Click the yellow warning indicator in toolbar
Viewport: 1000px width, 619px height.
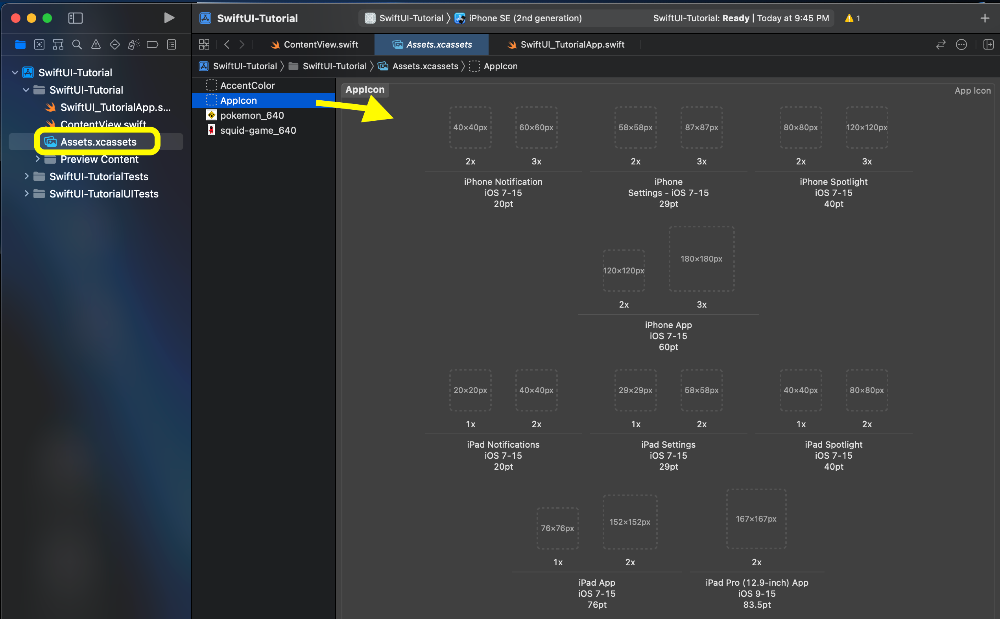coord(851,18)
